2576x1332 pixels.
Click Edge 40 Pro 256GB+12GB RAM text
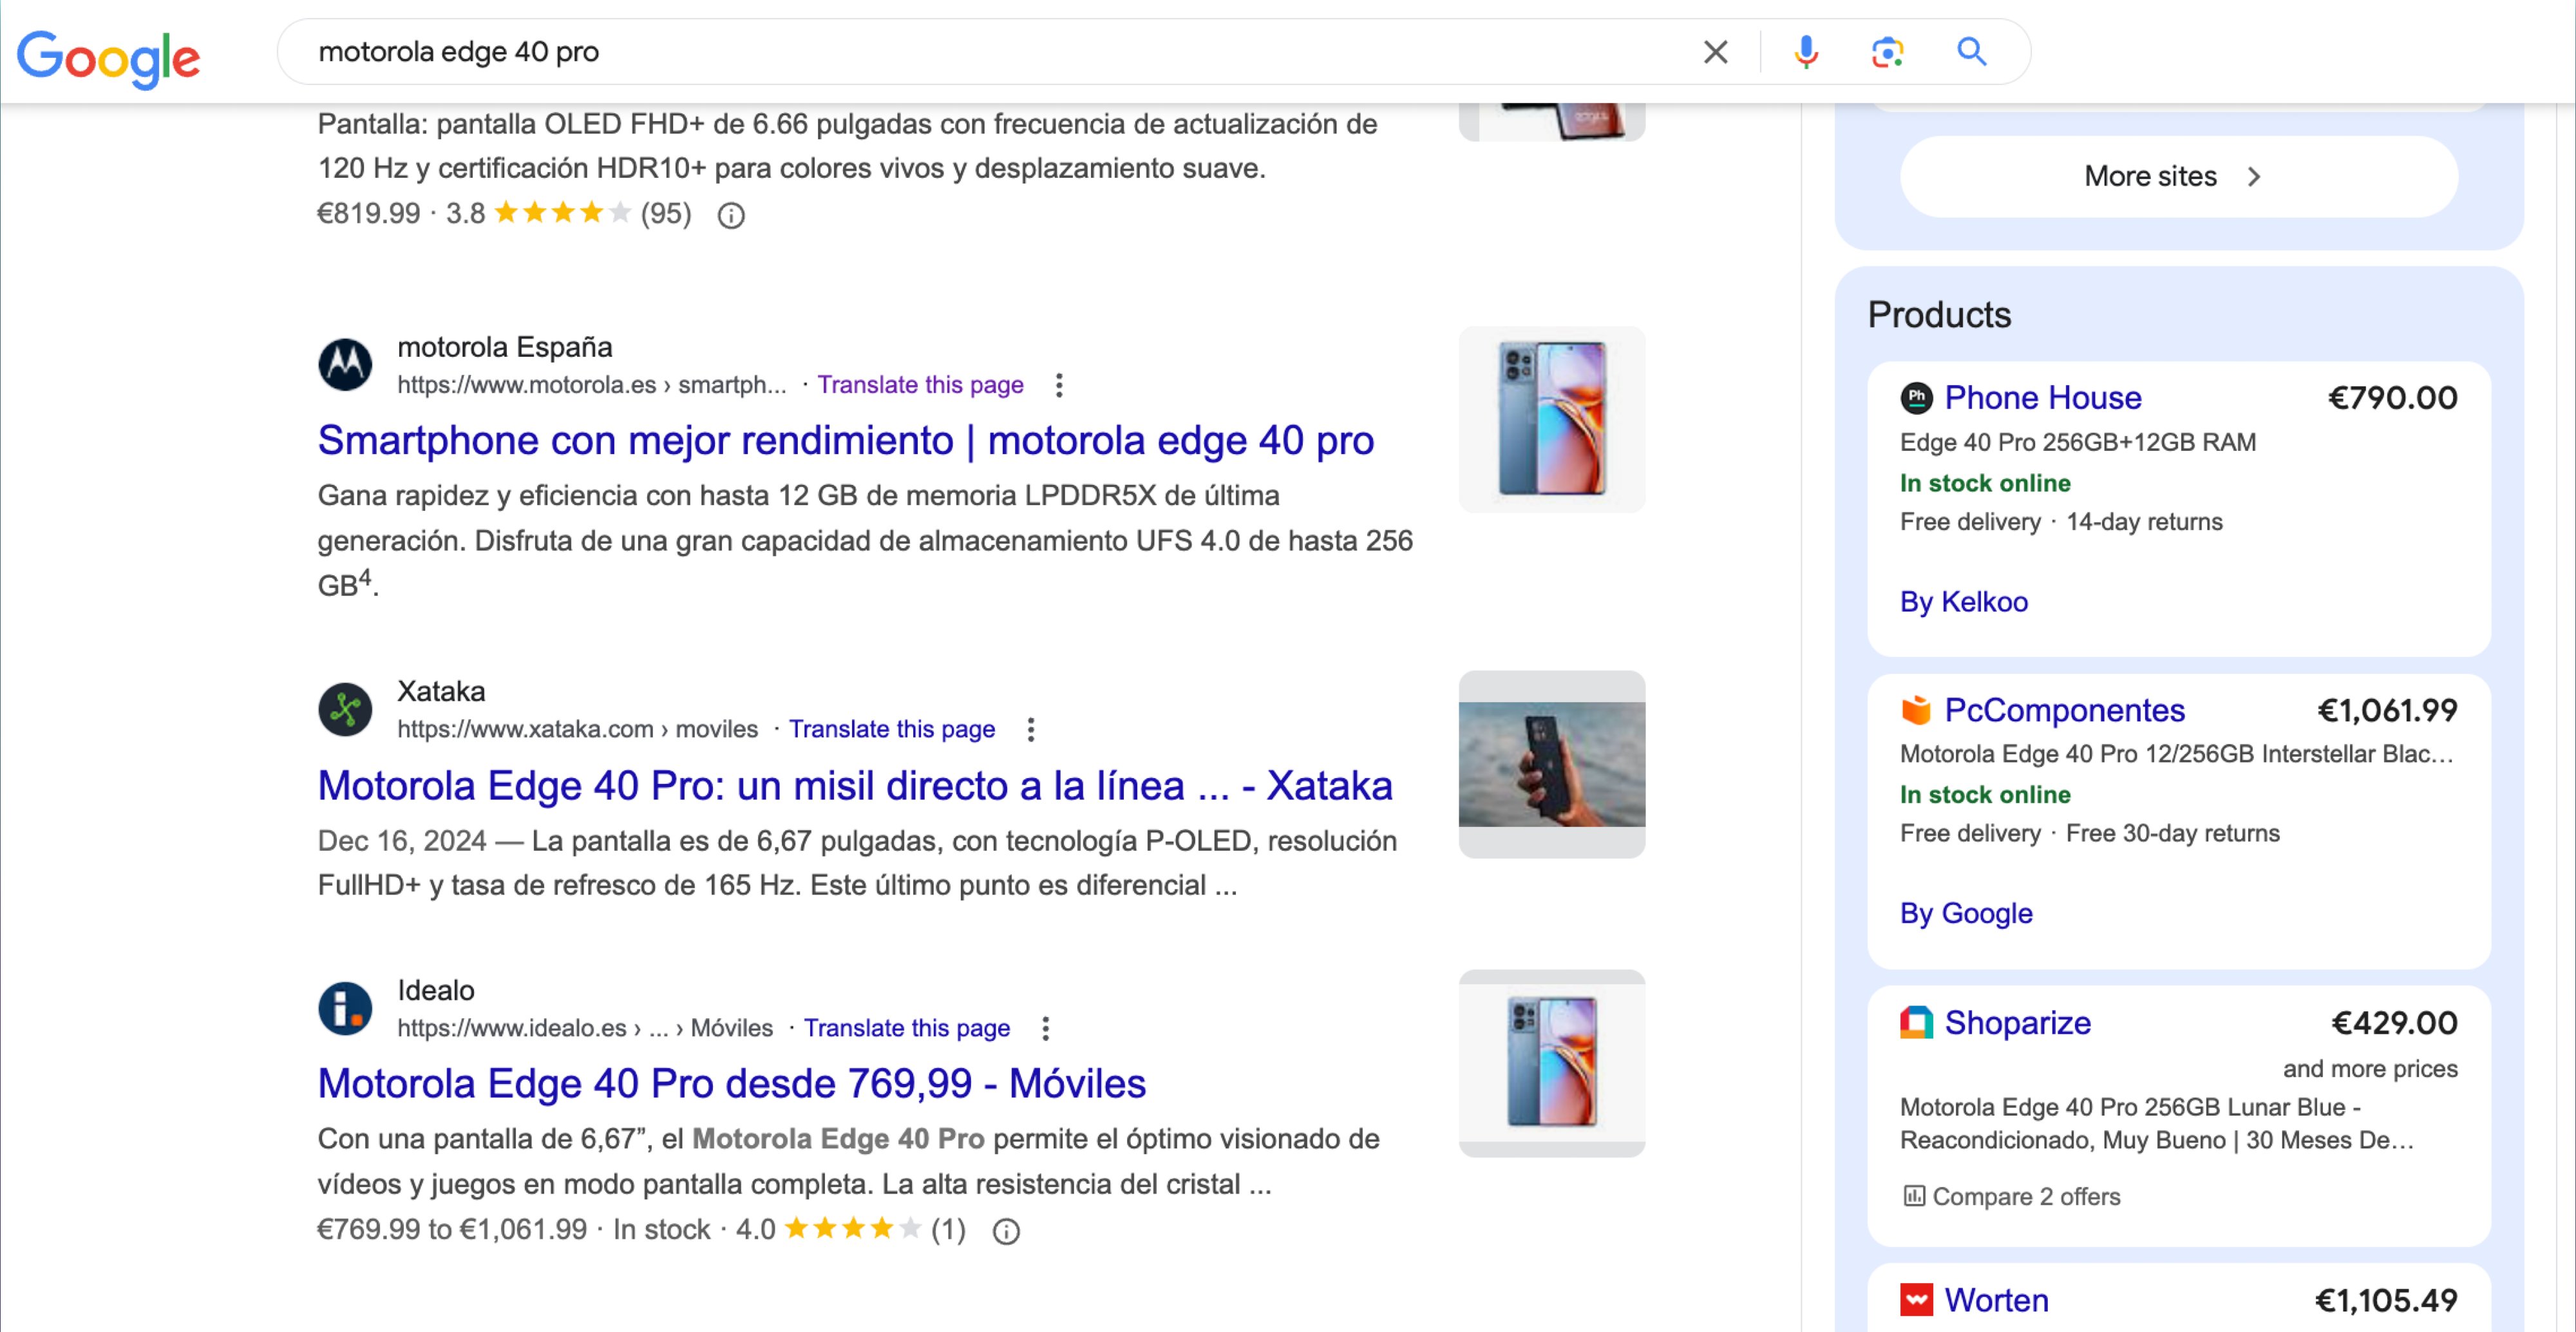pos(2077,442)
